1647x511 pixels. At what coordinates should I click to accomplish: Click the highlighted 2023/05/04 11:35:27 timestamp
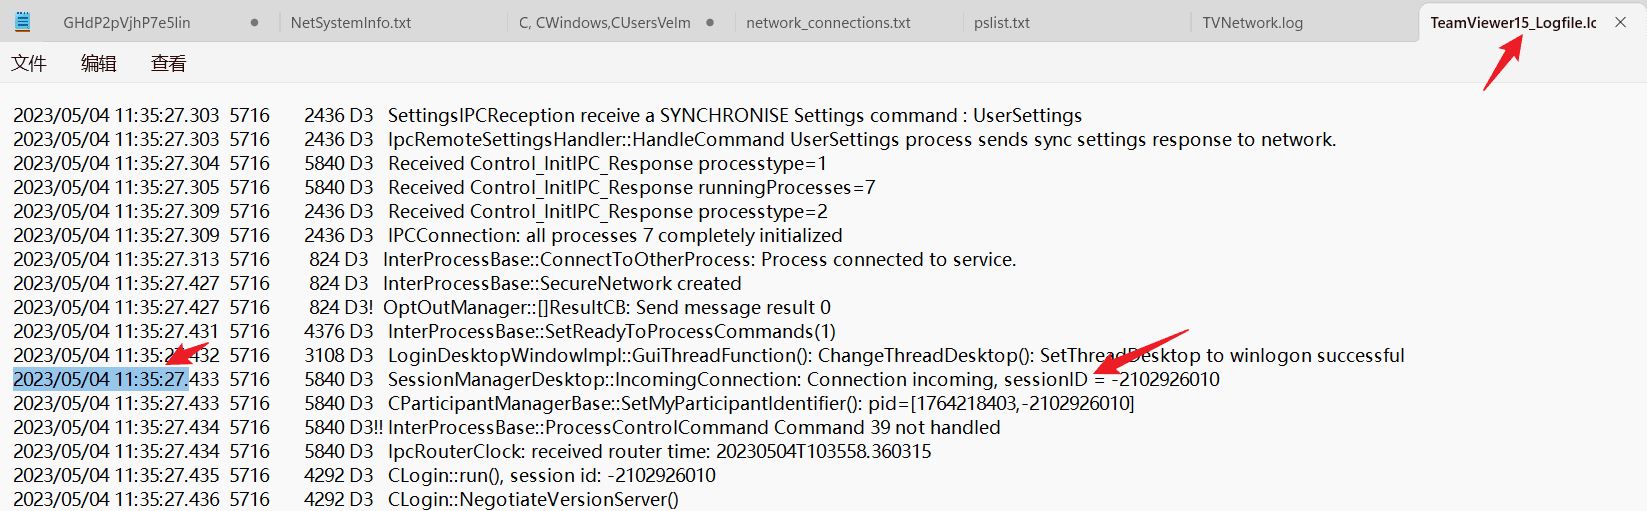pyautogui.click(x=100, y=380)
